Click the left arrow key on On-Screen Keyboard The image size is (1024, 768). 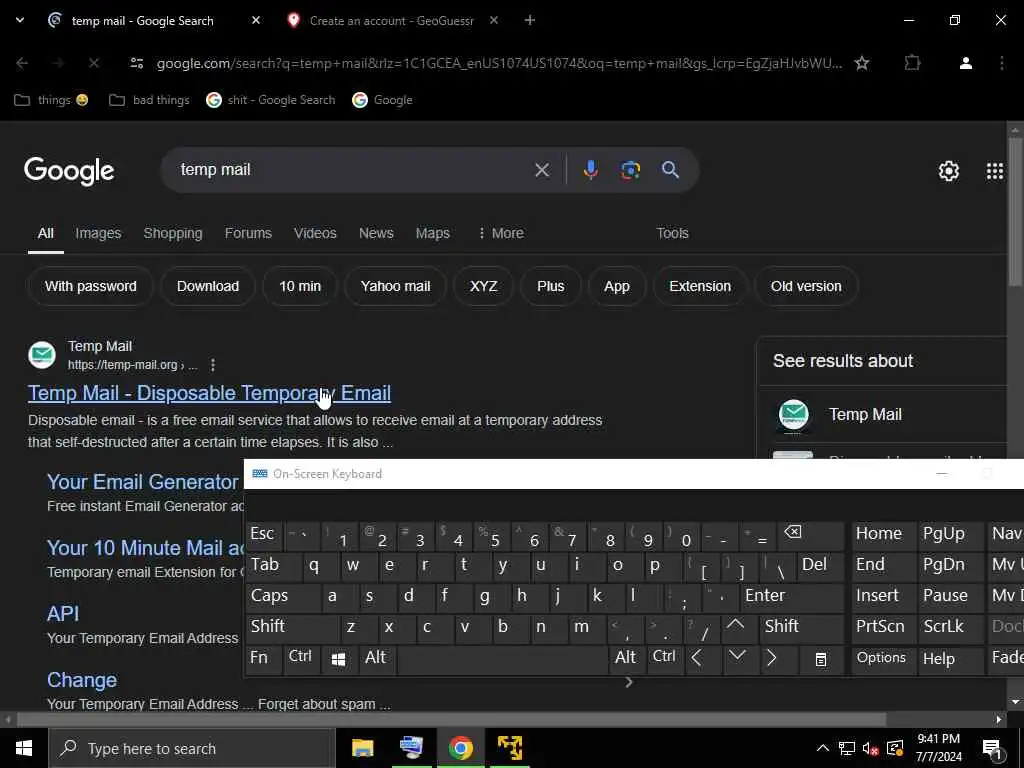pos(697,658)
